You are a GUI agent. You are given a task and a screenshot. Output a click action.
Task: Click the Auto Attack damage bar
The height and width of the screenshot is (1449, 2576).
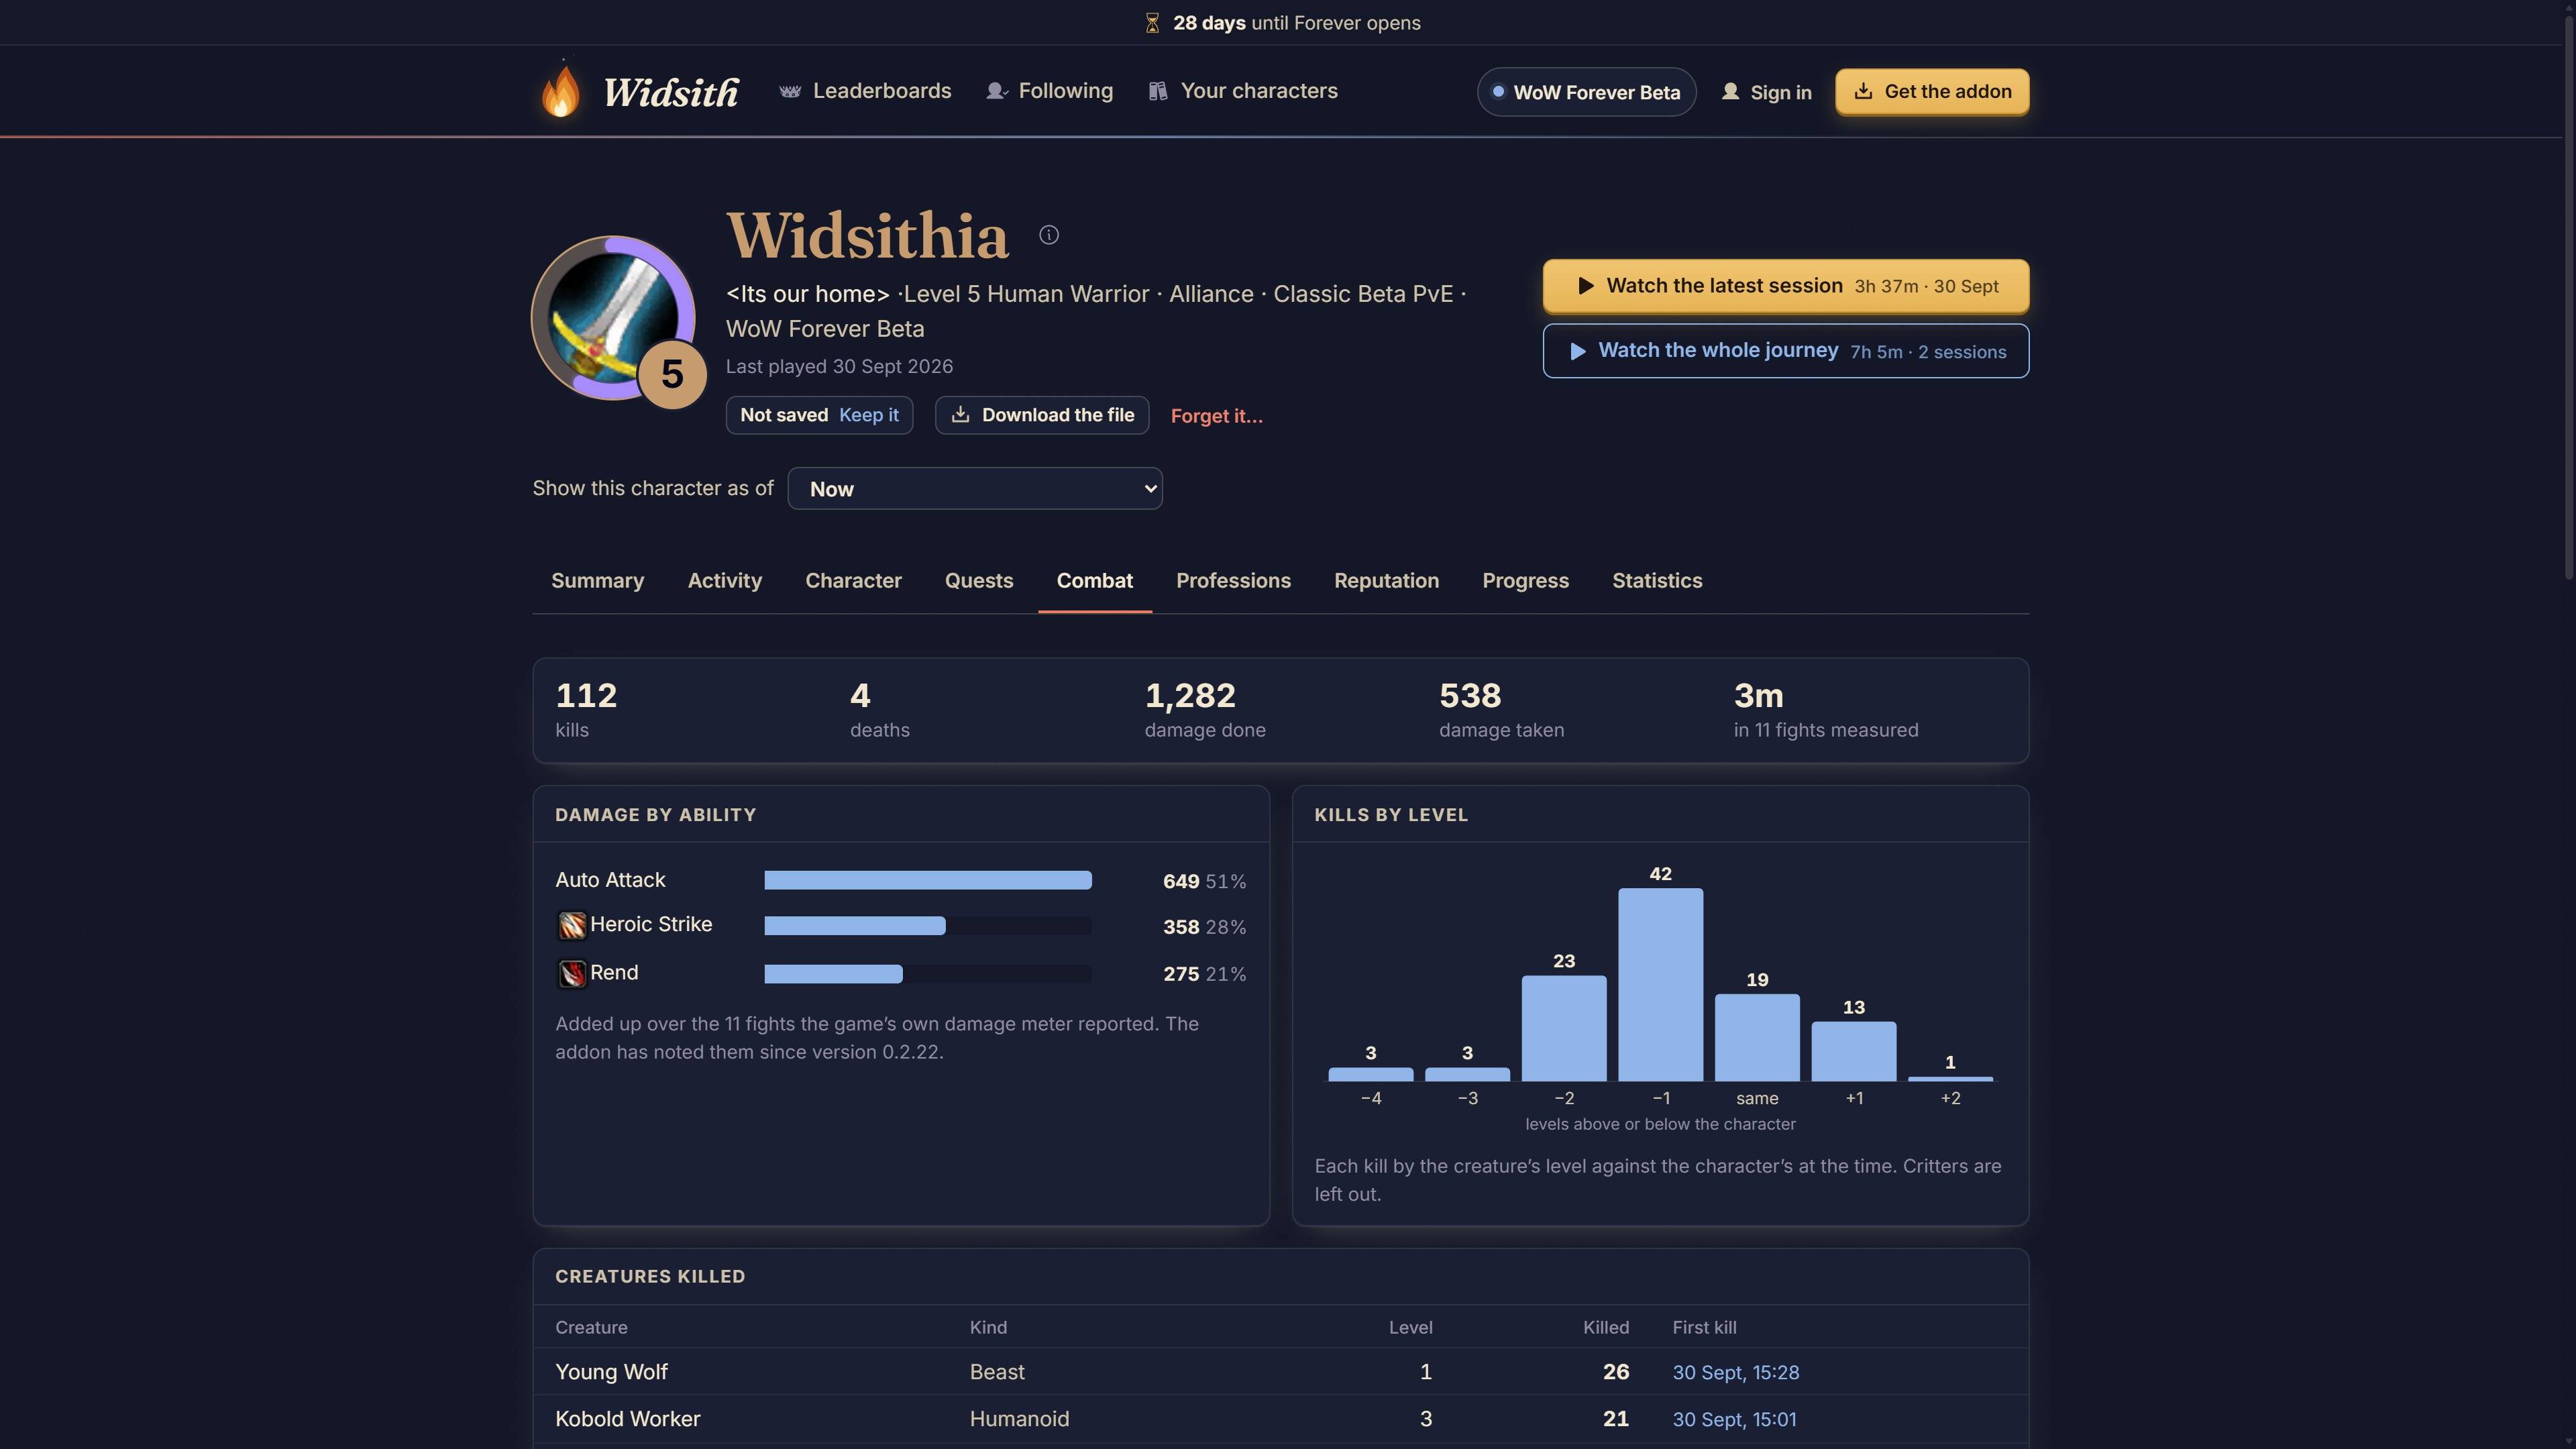928,881
